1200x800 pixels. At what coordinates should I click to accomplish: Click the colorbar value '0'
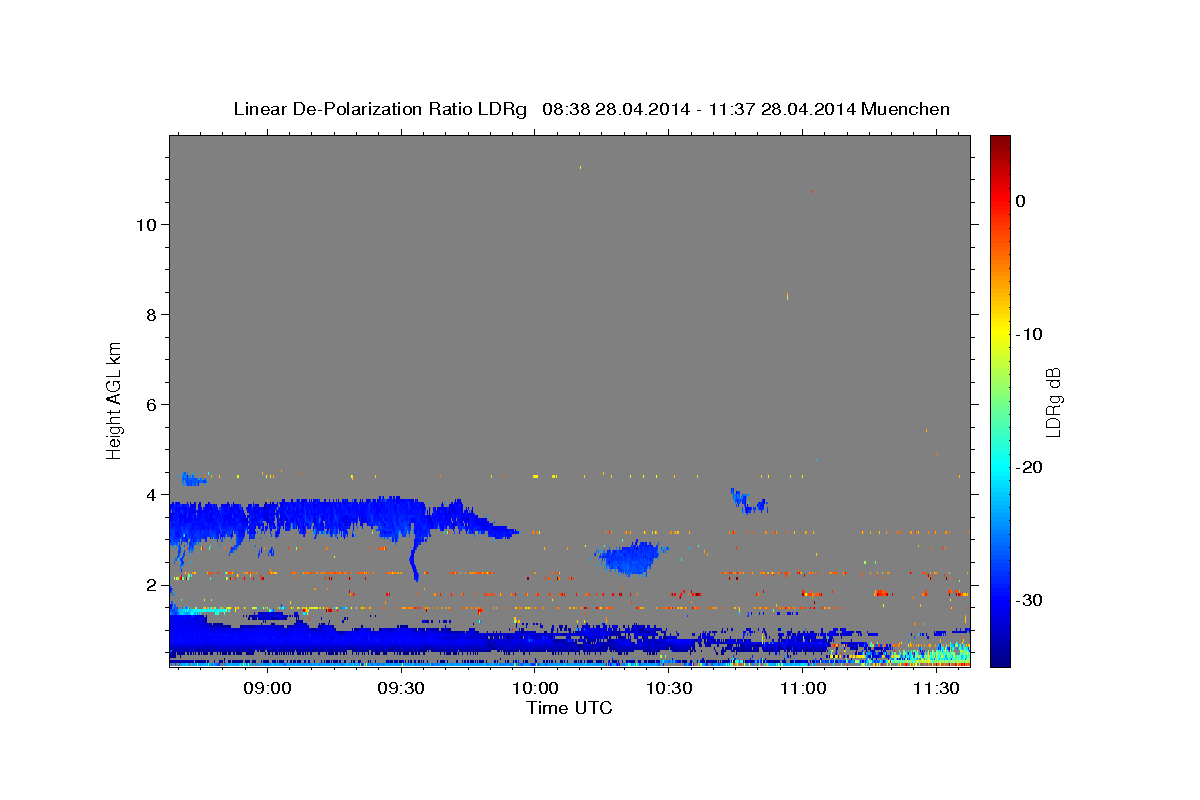click(x=1021, y=201)
